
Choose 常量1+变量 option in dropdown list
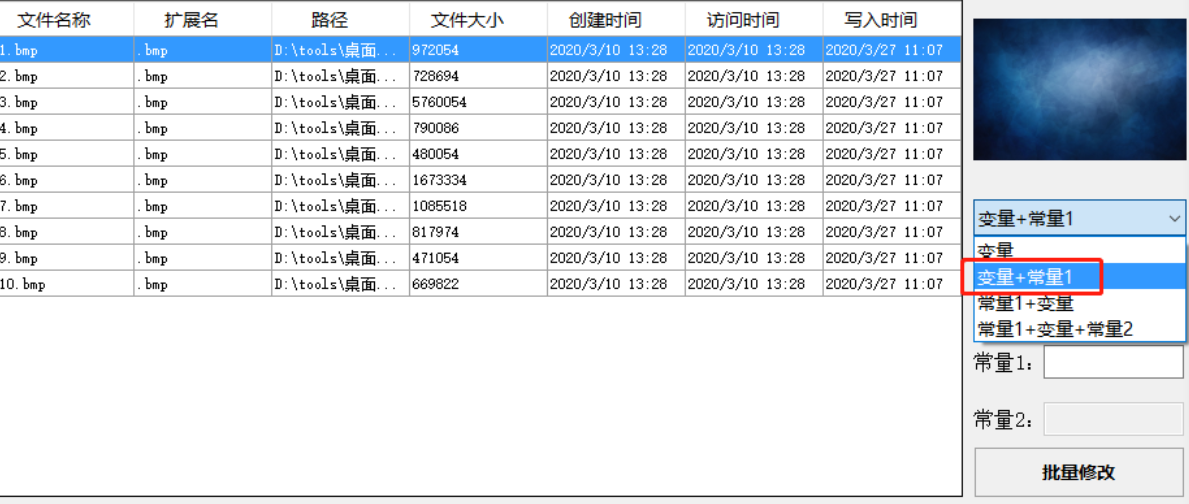pos(1080,303)
